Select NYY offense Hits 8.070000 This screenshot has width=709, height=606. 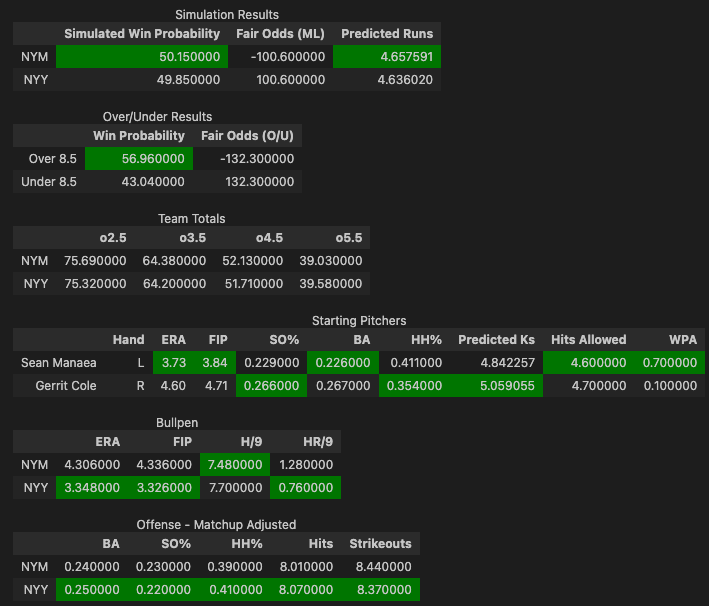[x=306, y=590]
